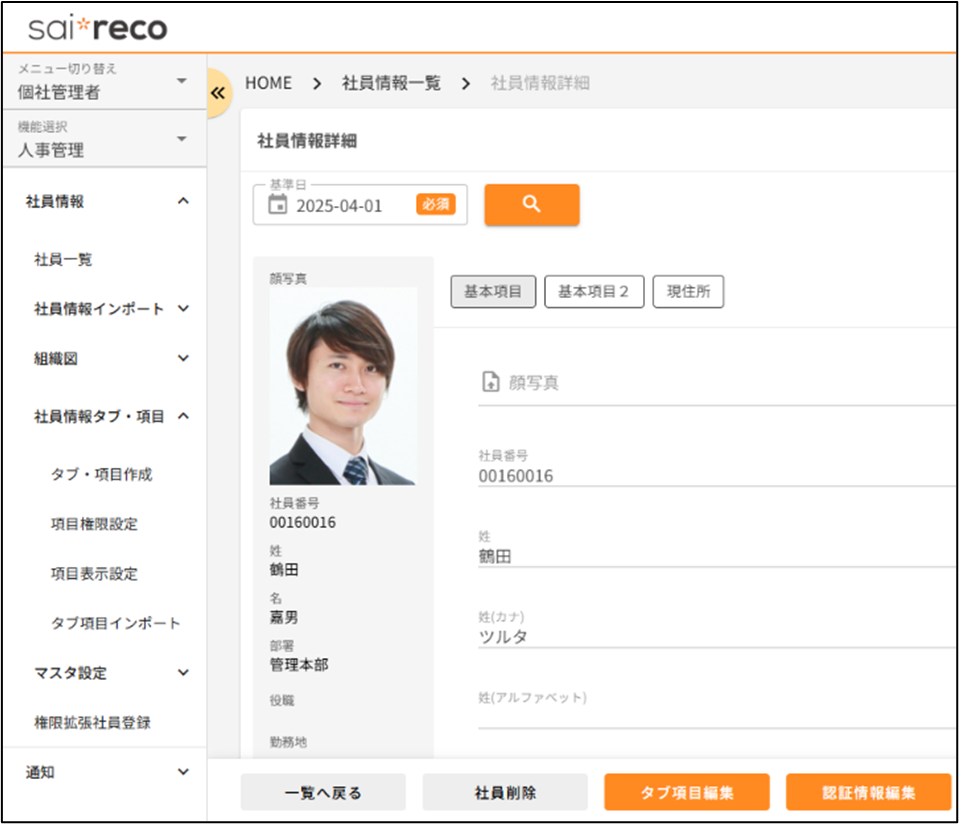This screenshot has height=824, width=959.
Task: Click the calendar icon in 基準日 field
Action: (278, 205)
